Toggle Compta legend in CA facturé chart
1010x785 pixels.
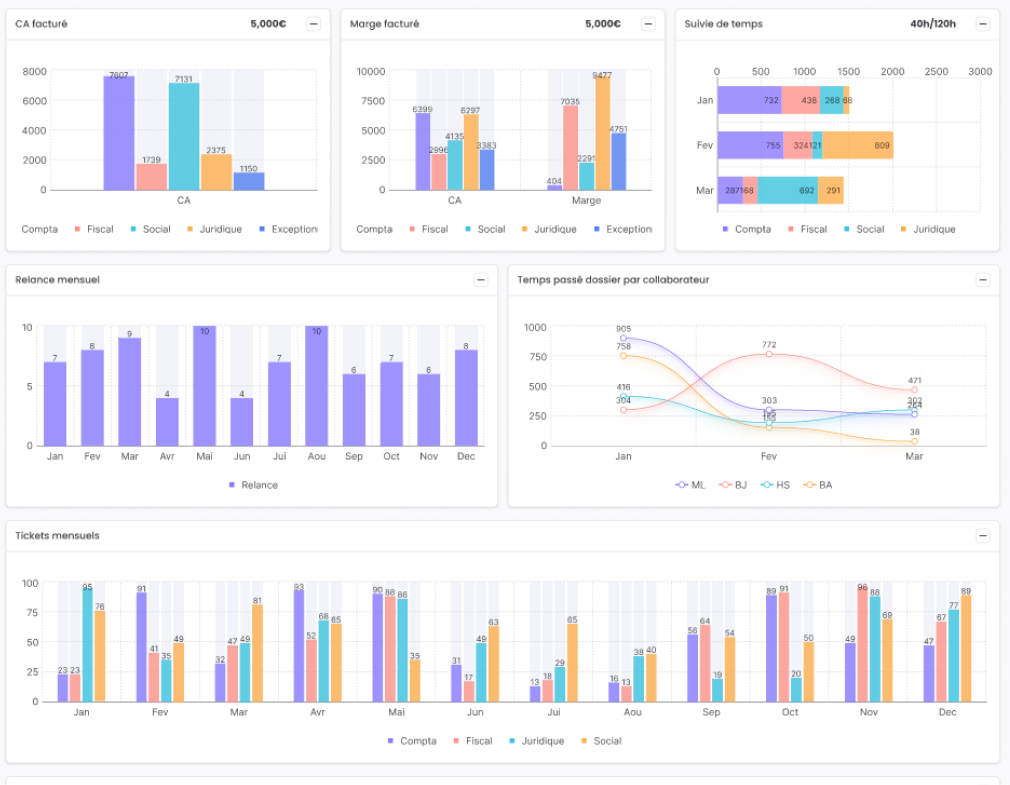tap(39, 229)
